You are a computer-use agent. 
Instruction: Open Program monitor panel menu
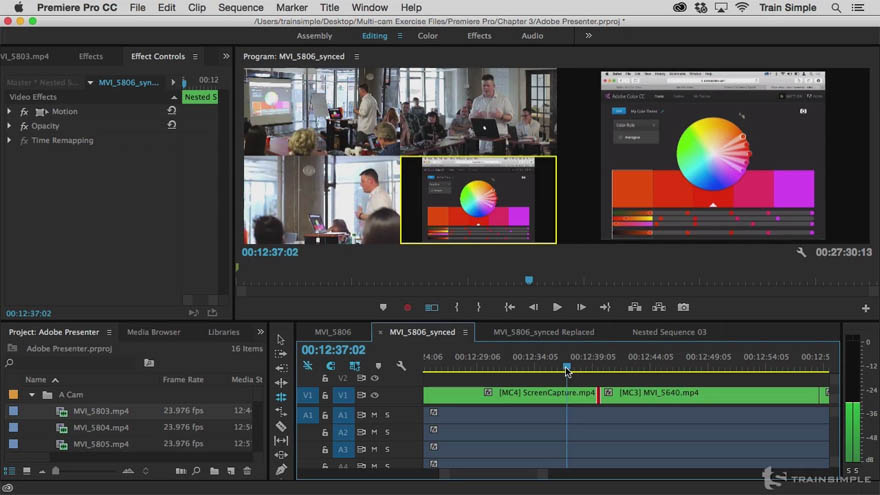pyautogui.click(x=356, y=57)
